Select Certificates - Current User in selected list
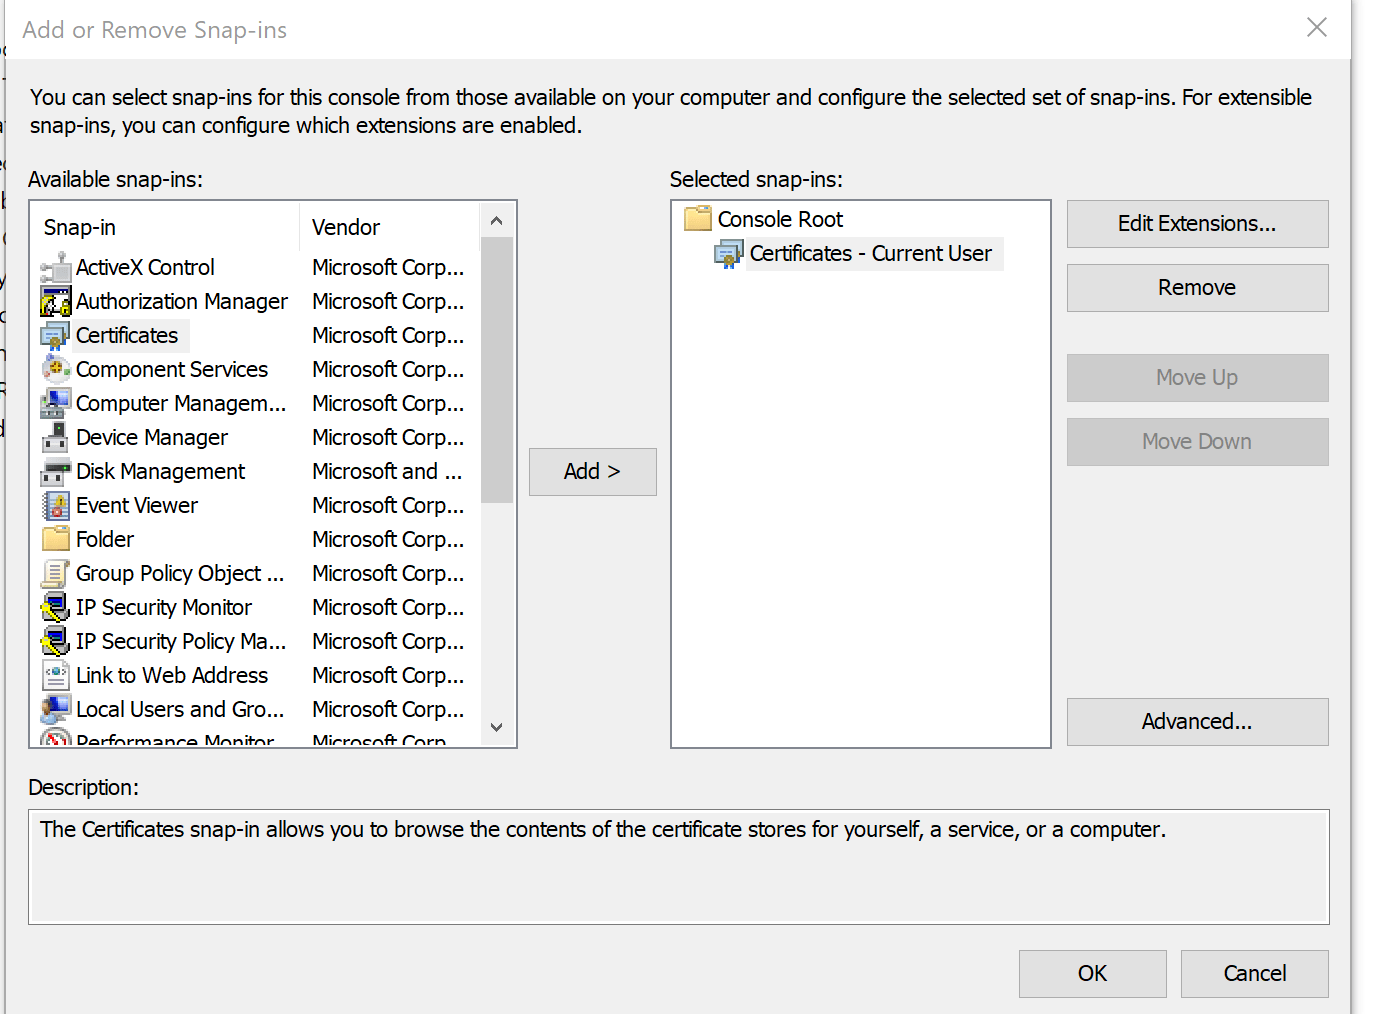The width and height of the screenshot is (1392, 1014). pyautogui.click(x=870, y=254)
